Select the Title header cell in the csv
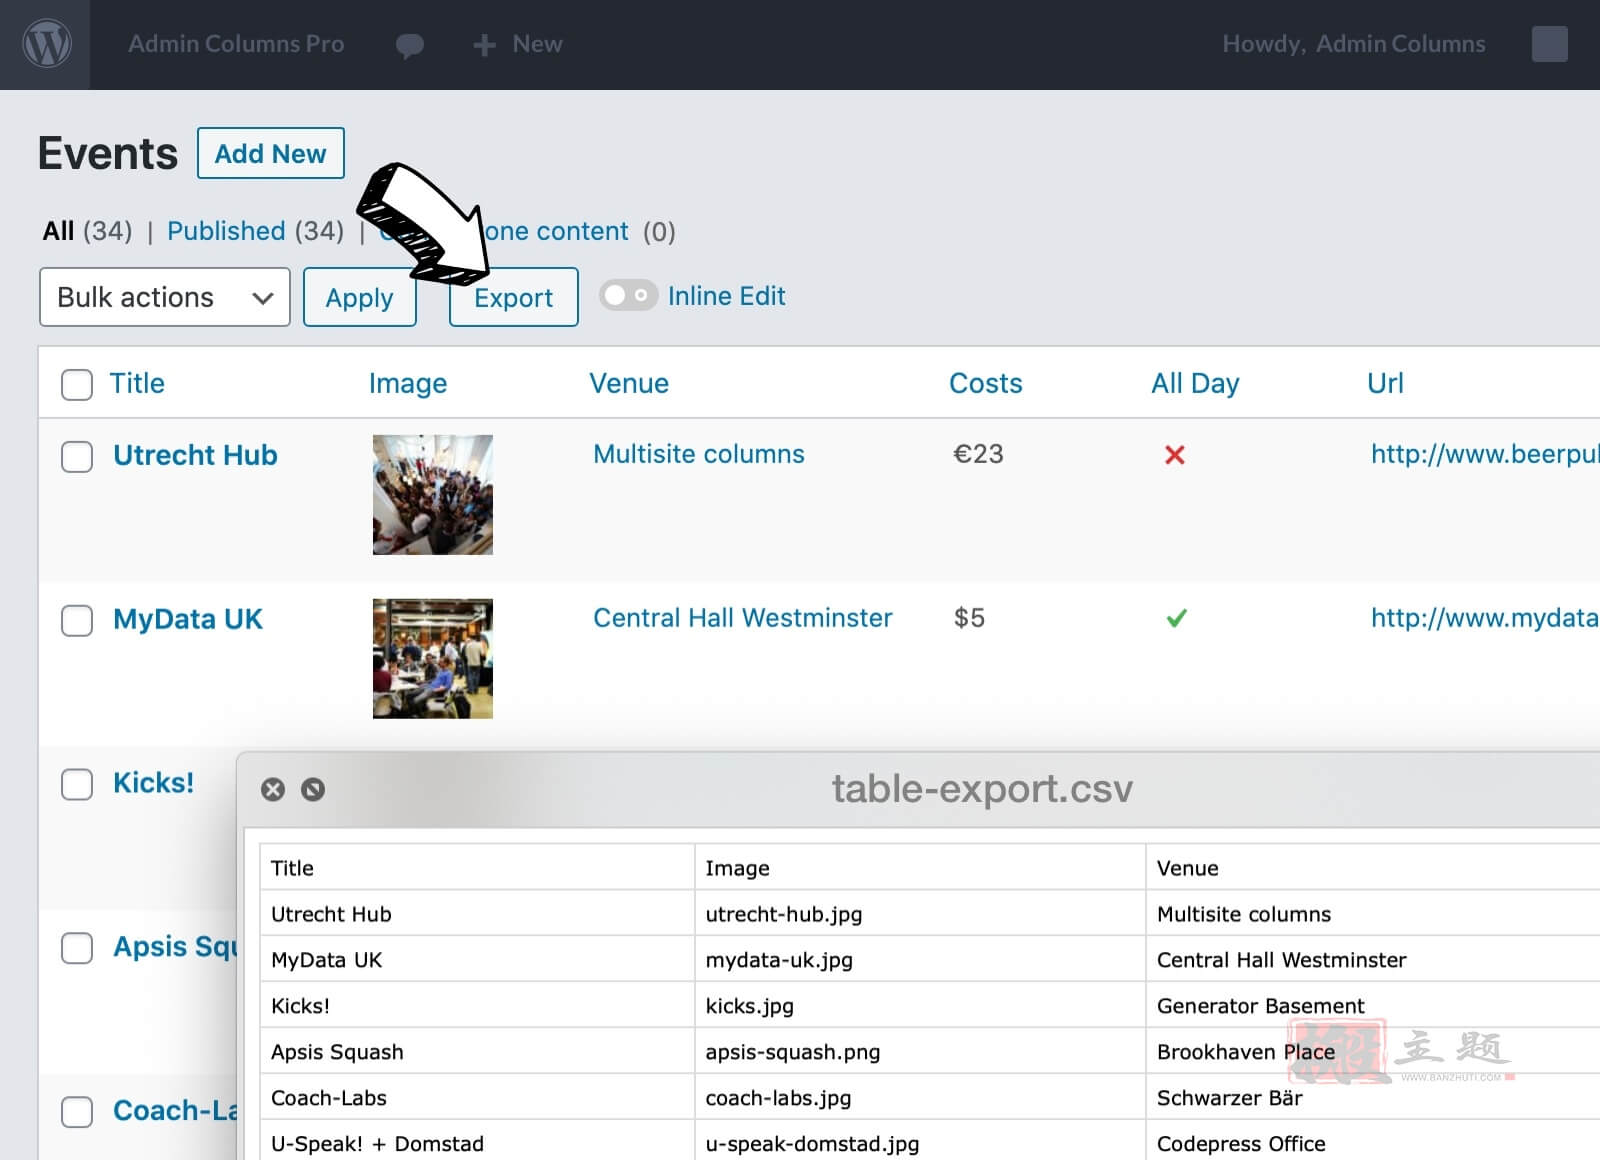The width and height of the screenshot is (1600, 1160). coord(477,867)
